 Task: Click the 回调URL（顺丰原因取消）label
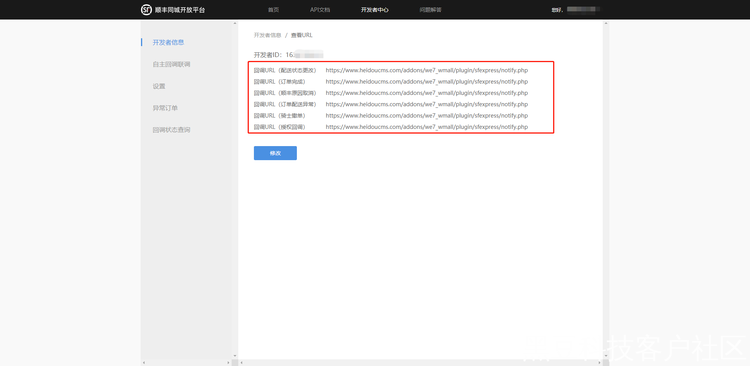pyautogui.click(x=285, y=93)
